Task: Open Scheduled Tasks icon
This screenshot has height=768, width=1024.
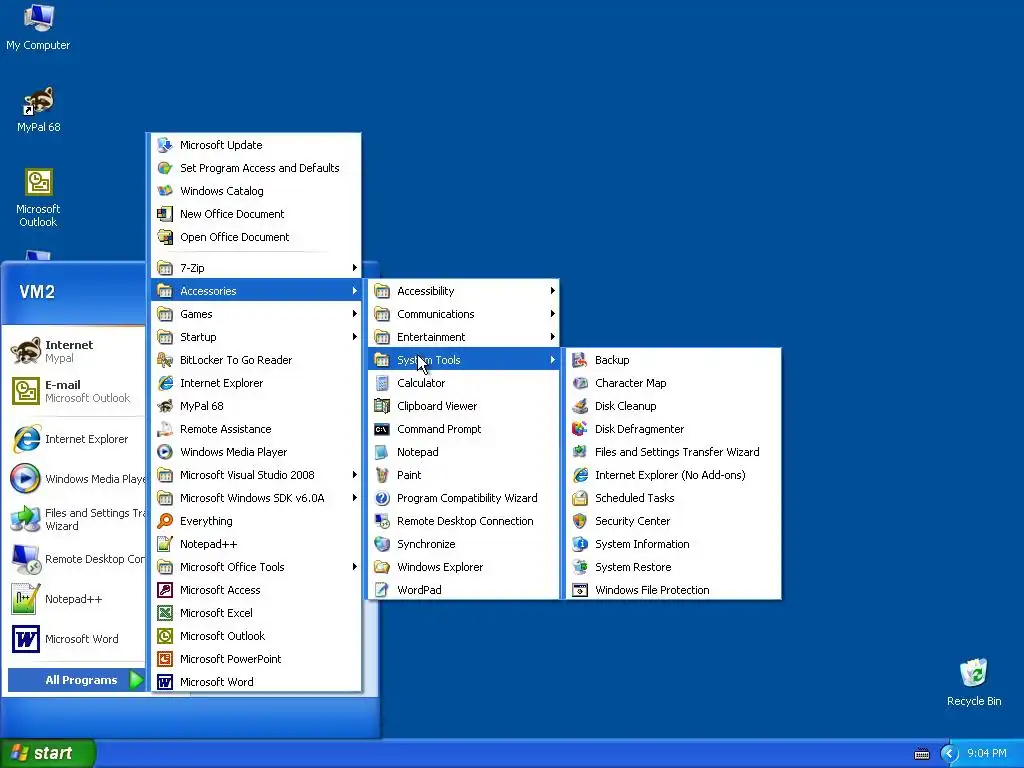Action: [579, 498]
